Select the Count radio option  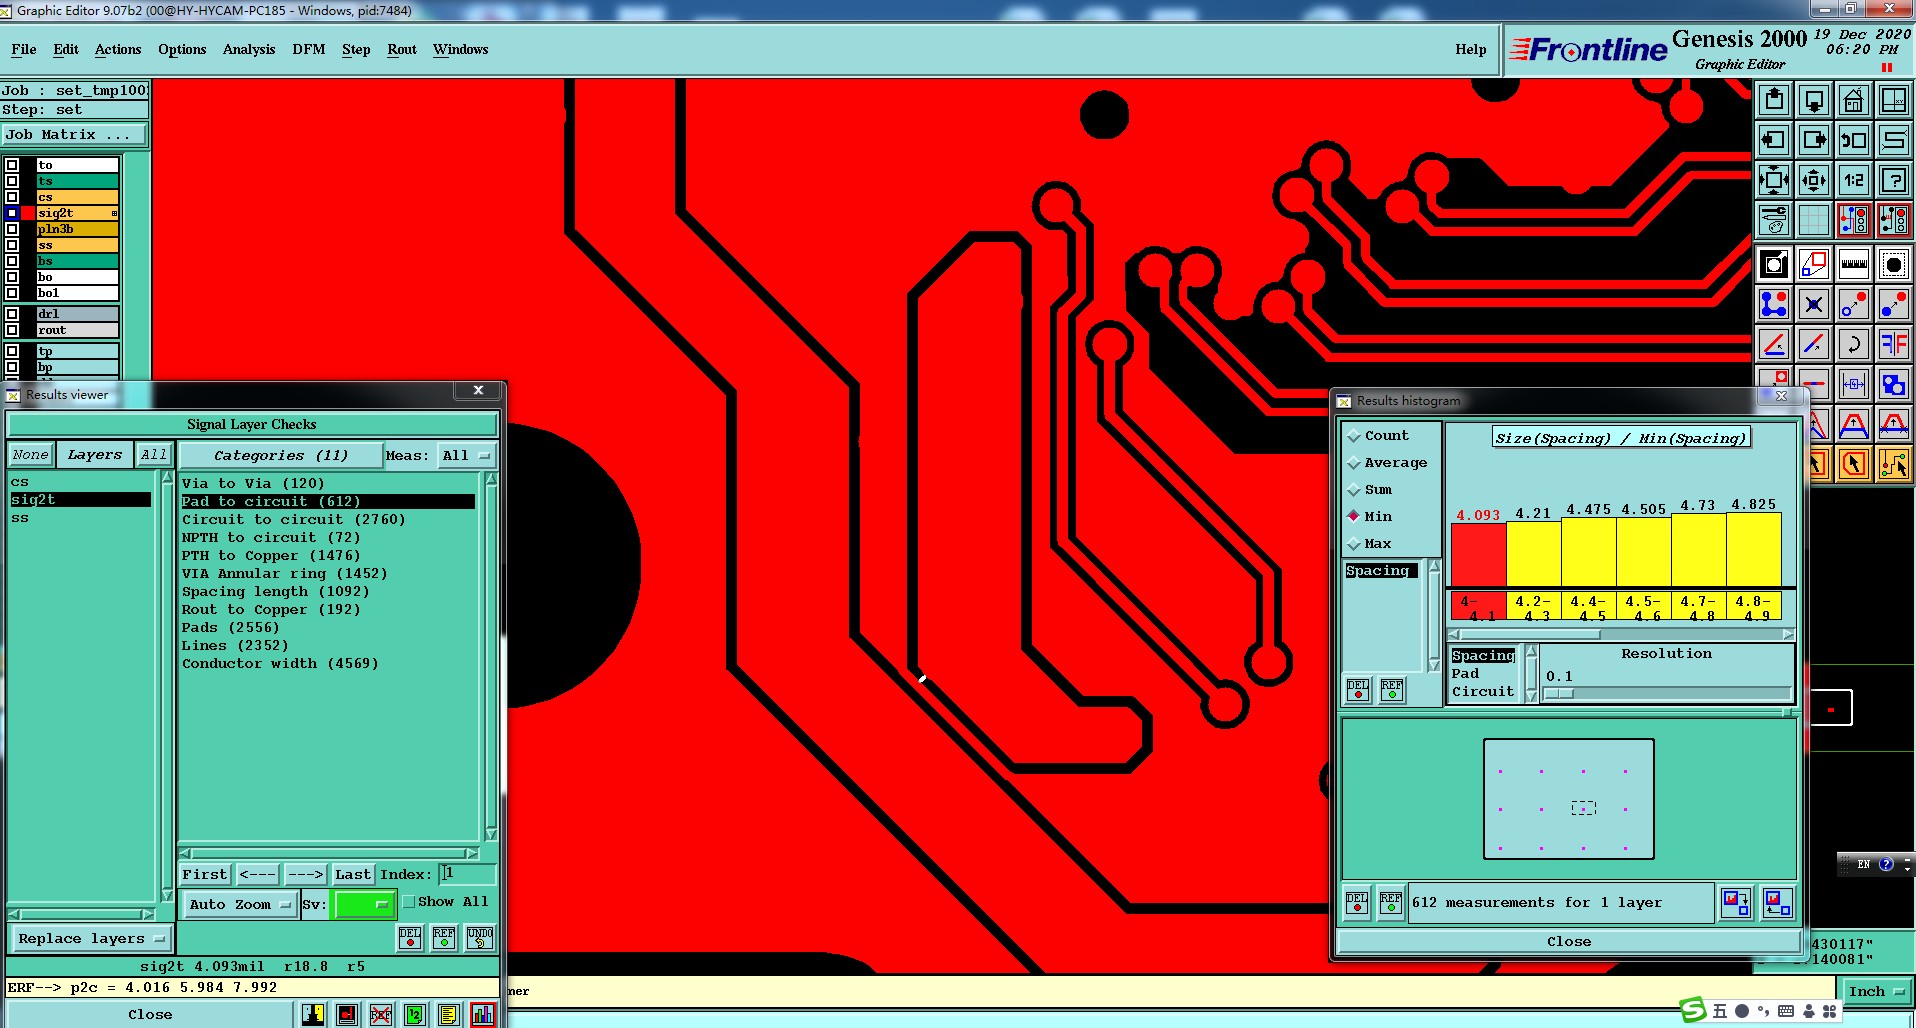click(x=1378, y=436)
